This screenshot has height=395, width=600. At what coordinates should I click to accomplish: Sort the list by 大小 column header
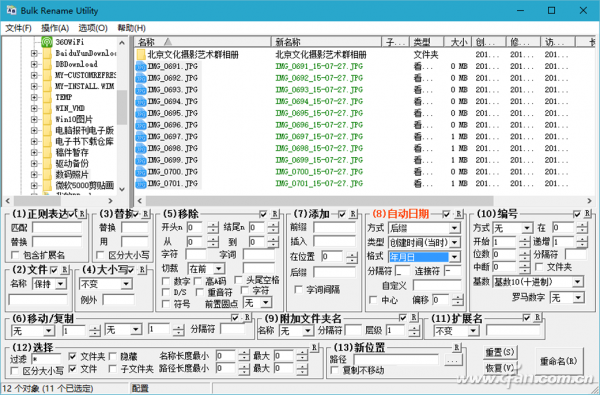[x=457, y=42]
